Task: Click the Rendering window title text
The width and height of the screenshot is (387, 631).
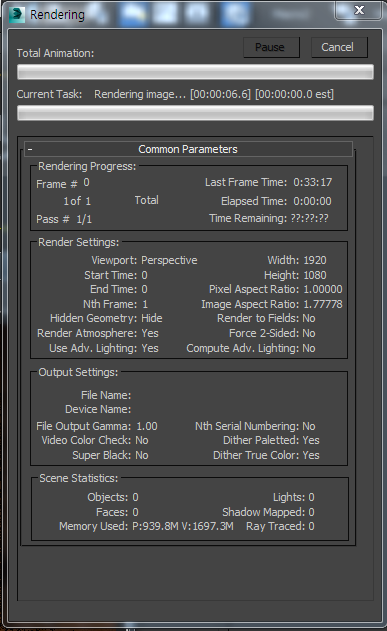Action: click(58, 15)
